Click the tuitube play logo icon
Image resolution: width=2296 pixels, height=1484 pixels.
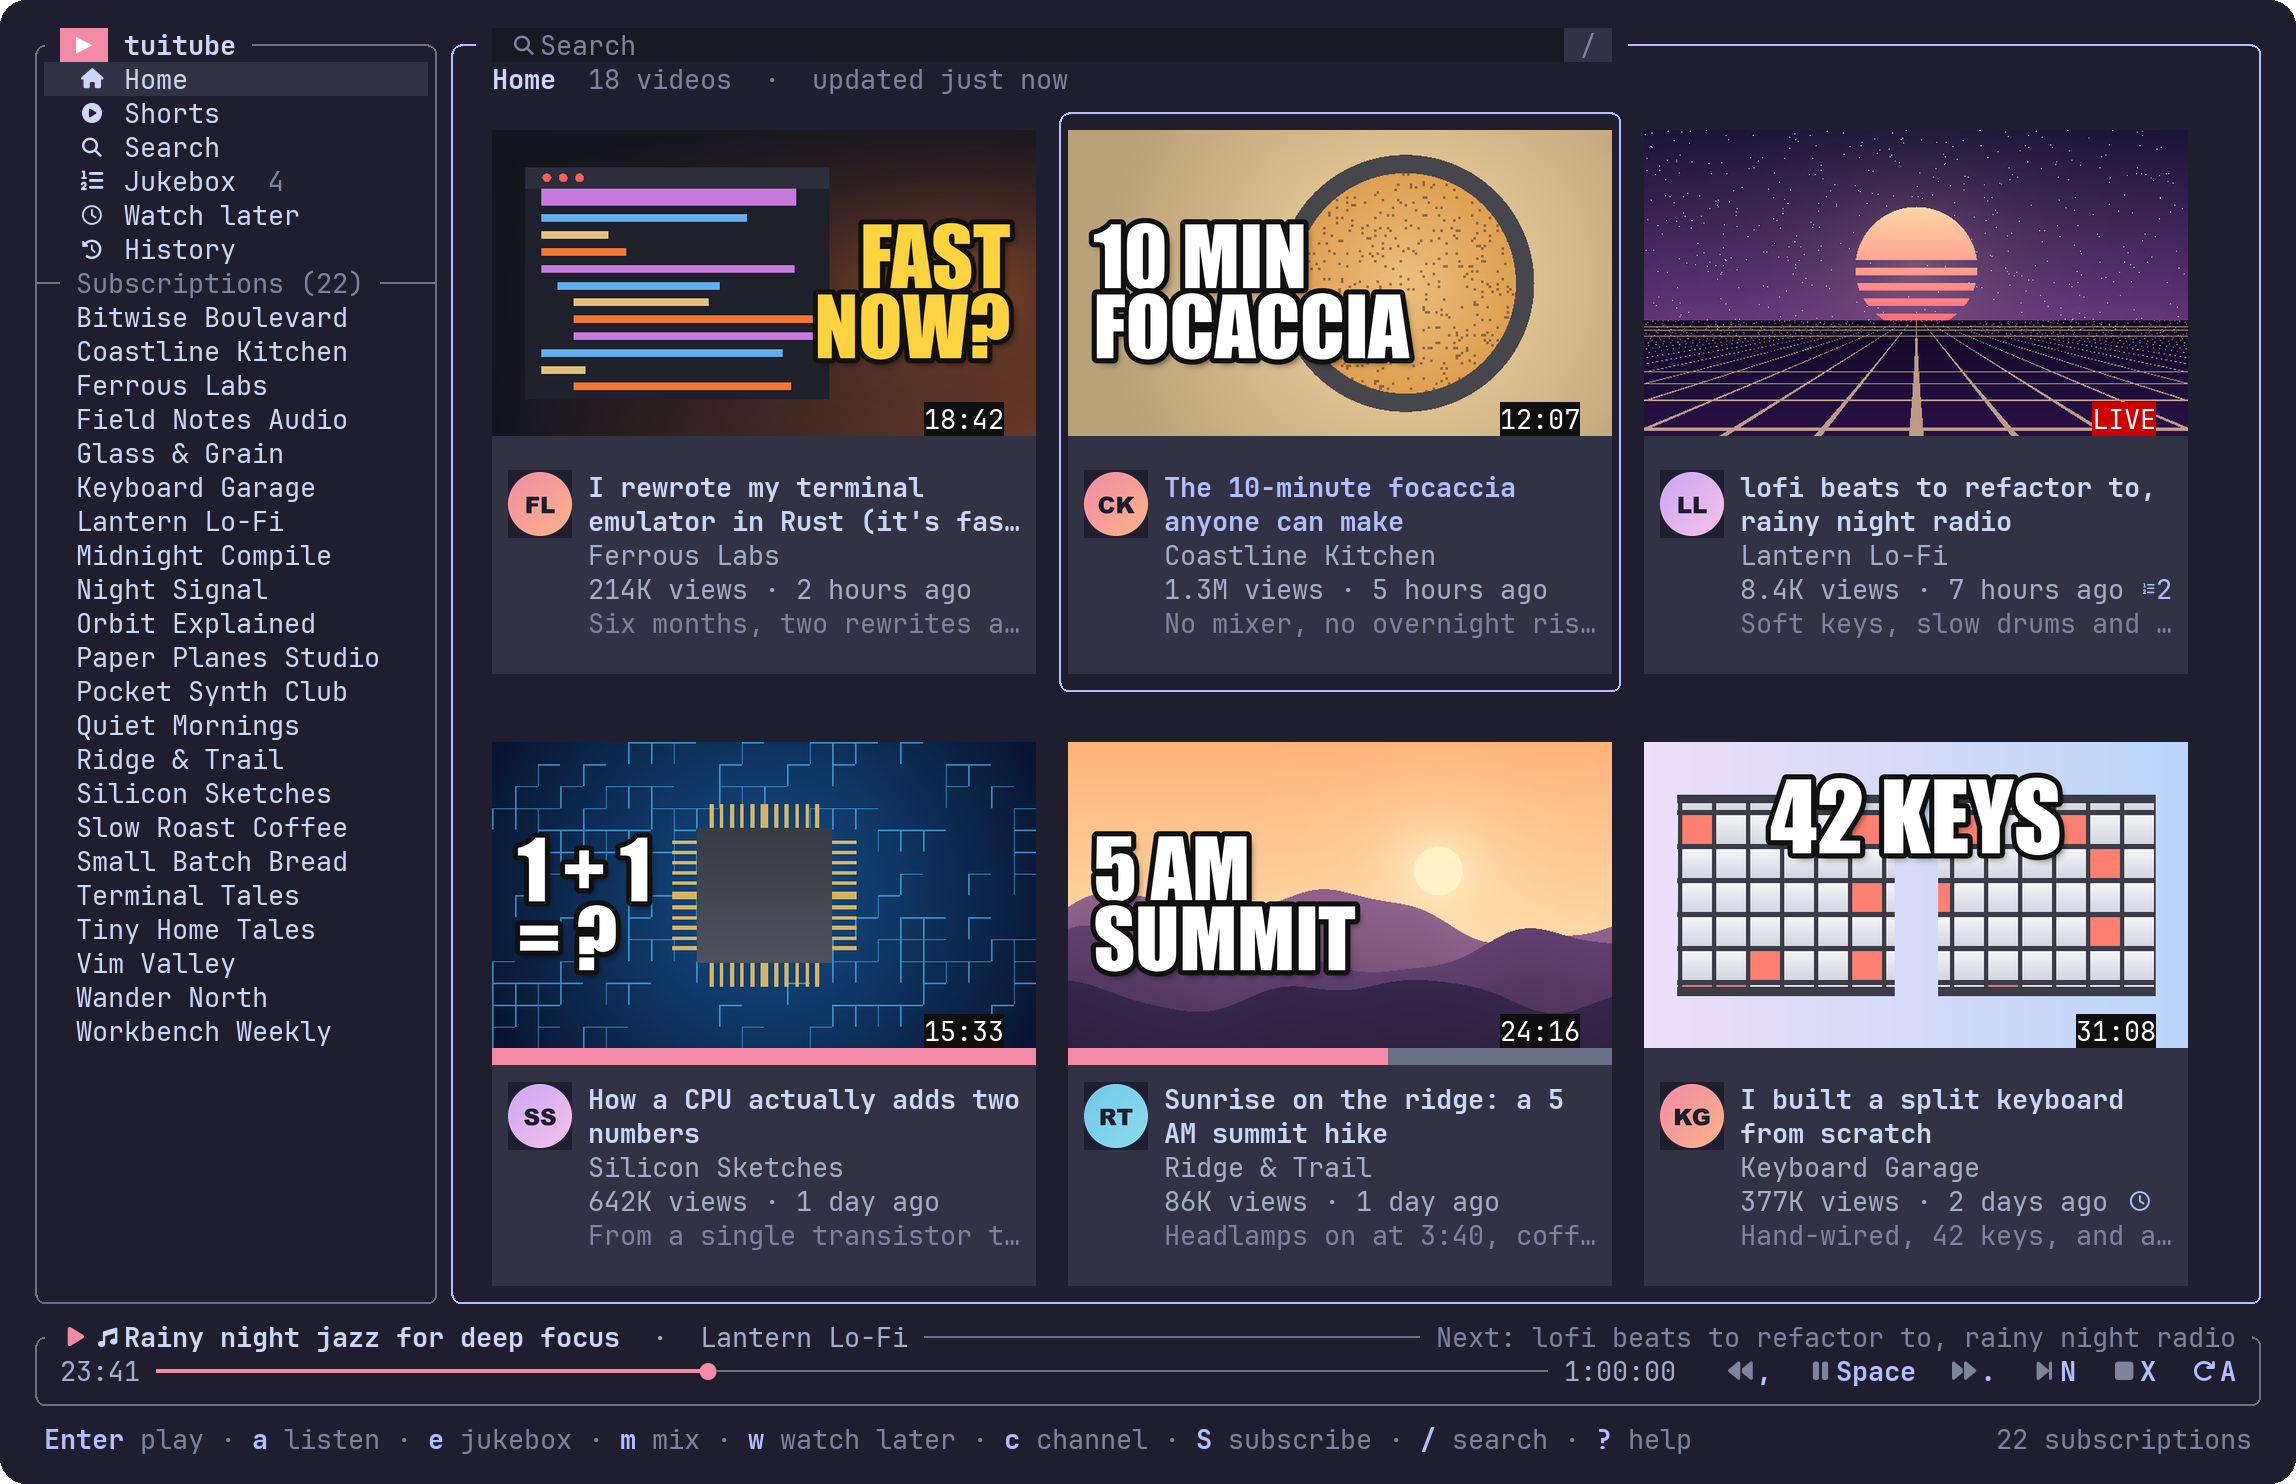(84, 45)
